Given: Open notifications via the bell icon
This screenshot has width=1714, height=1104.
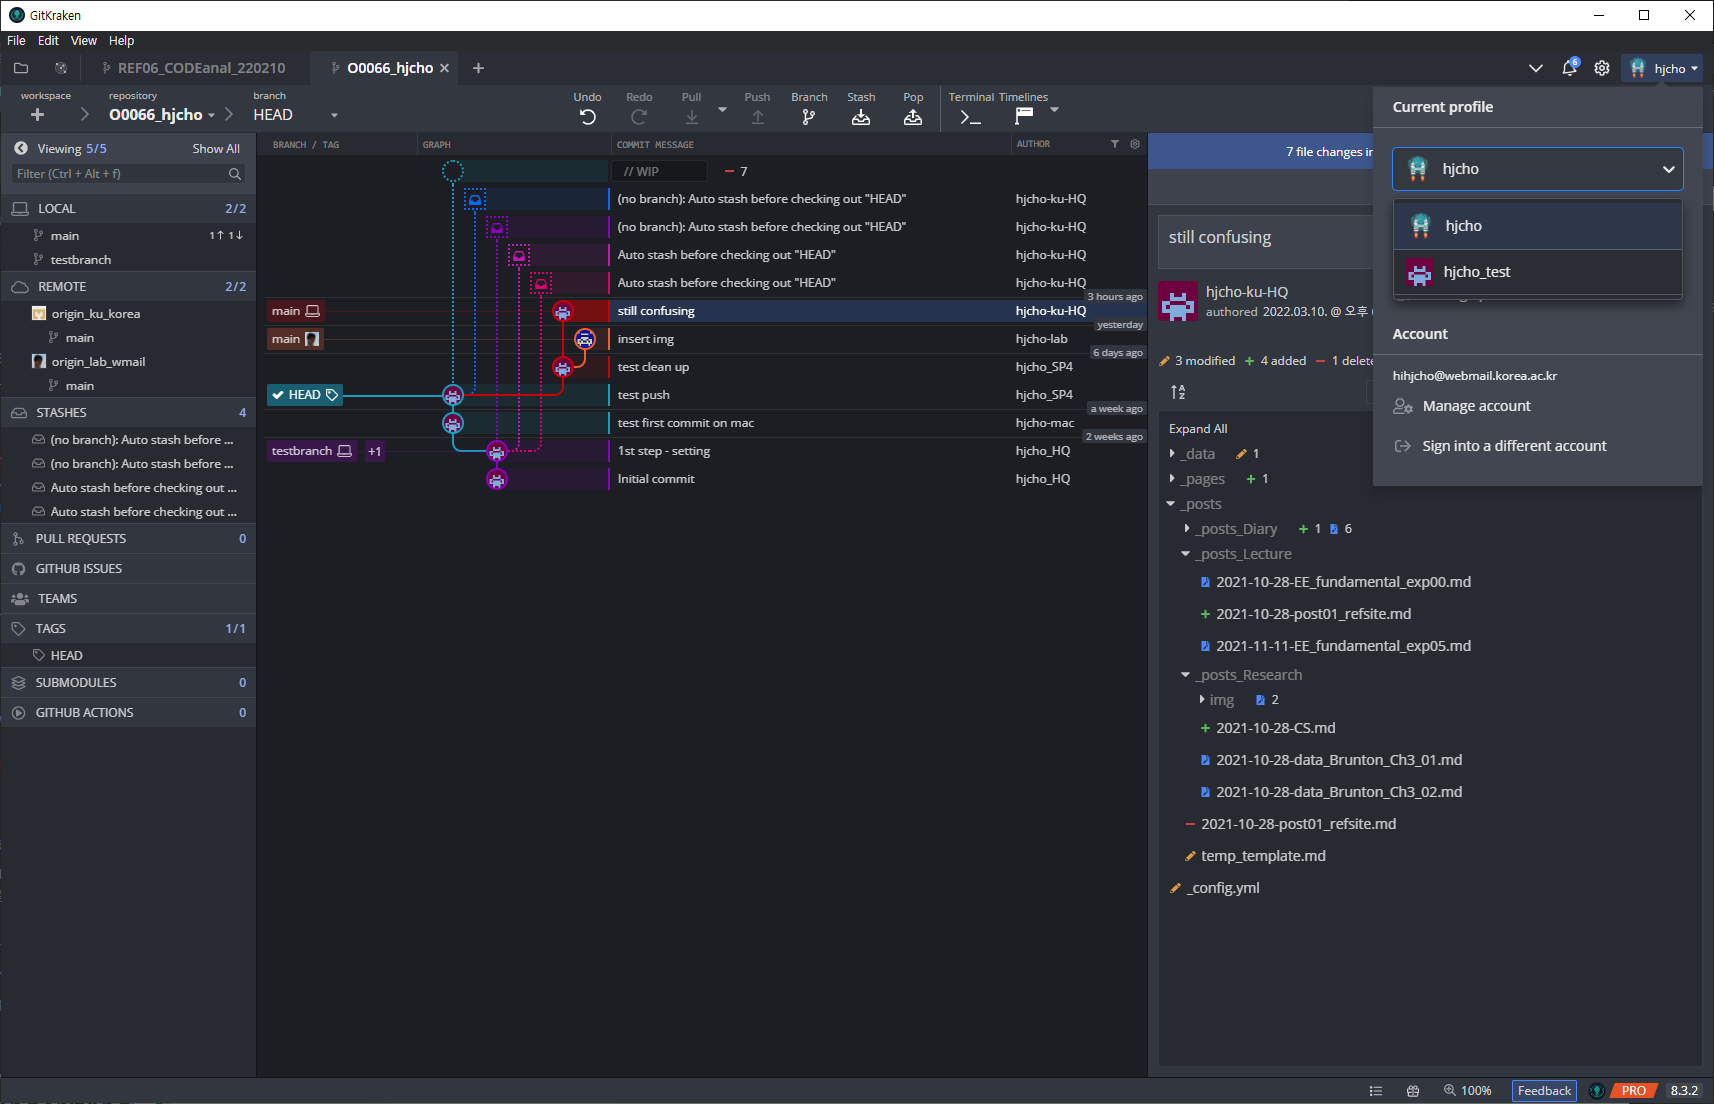Looking at the screenshot, I should (1568, 68).
